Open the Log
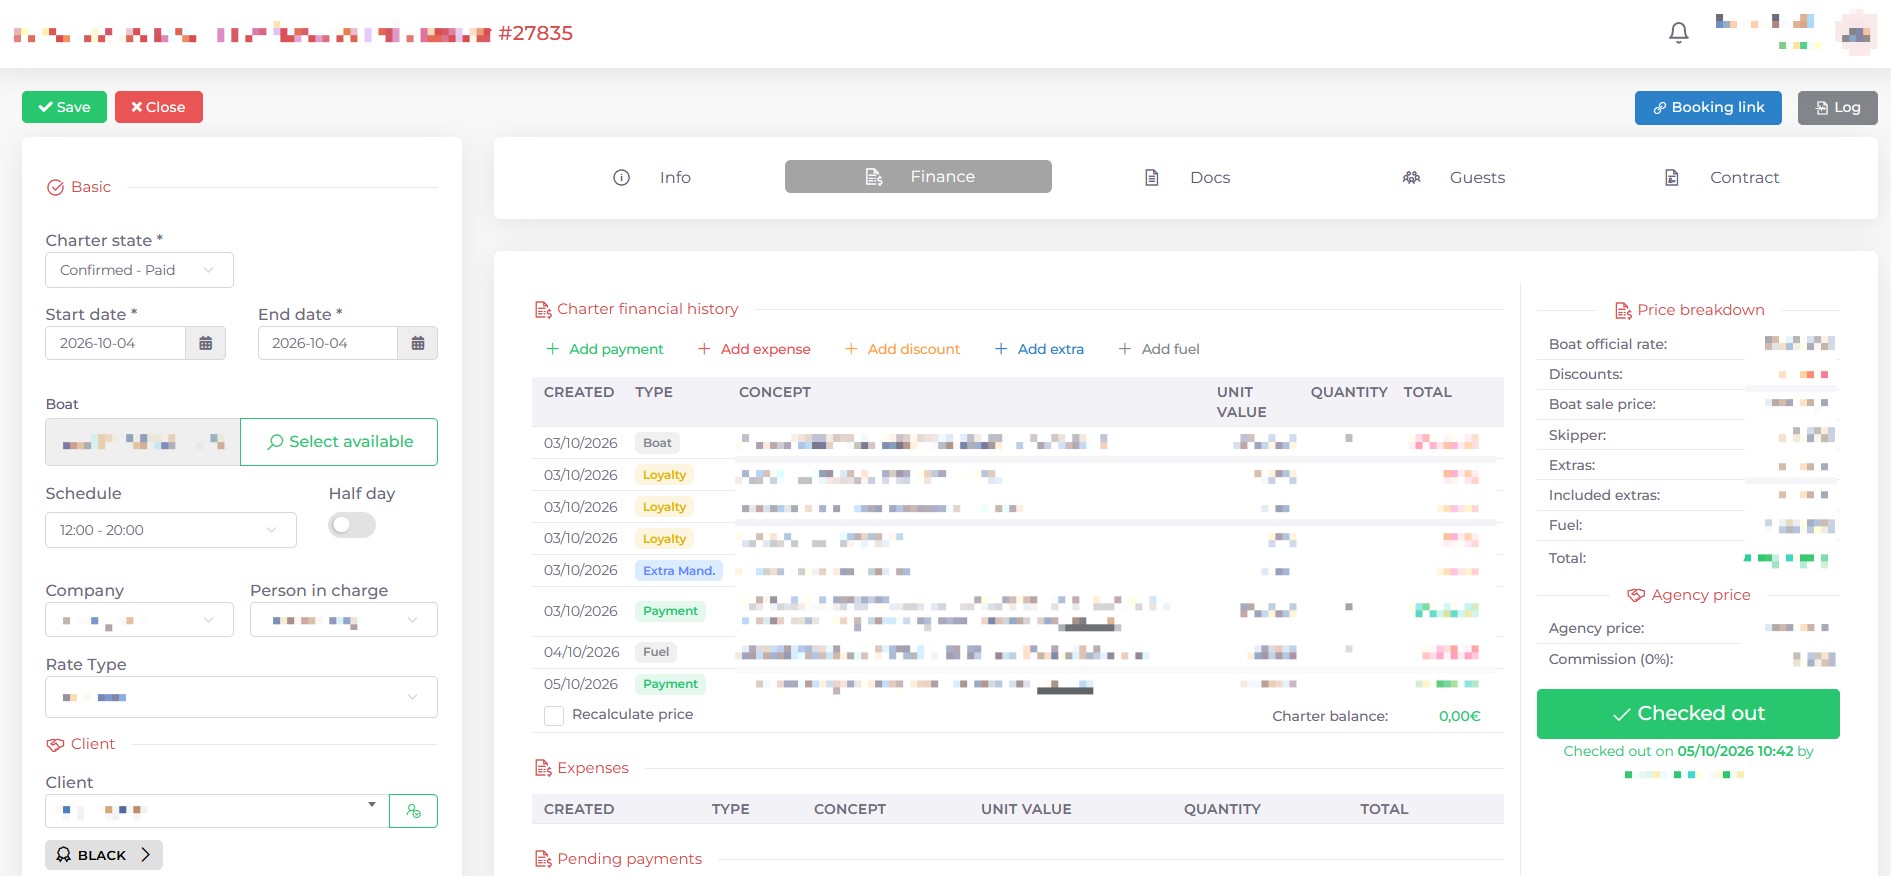The height and width of the screenshot is (876, 1891). pyautogui.click(x=1838, y=108)
